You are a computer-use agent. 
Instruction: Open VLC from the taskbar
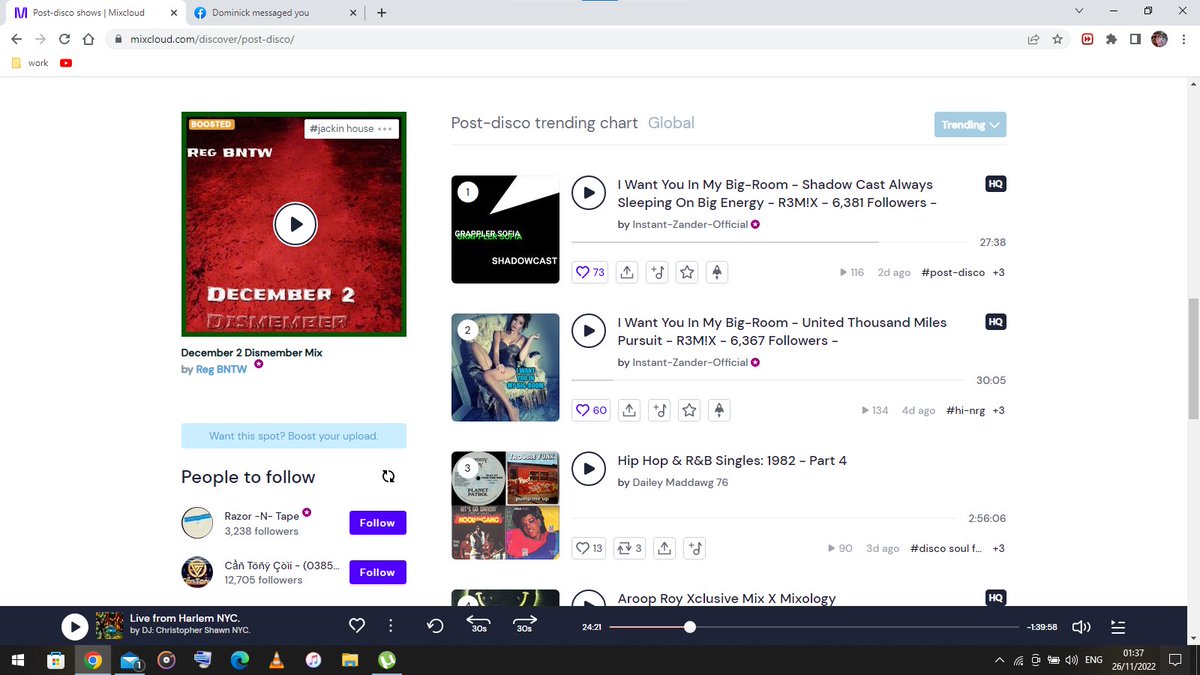click(x=277, y=660)
